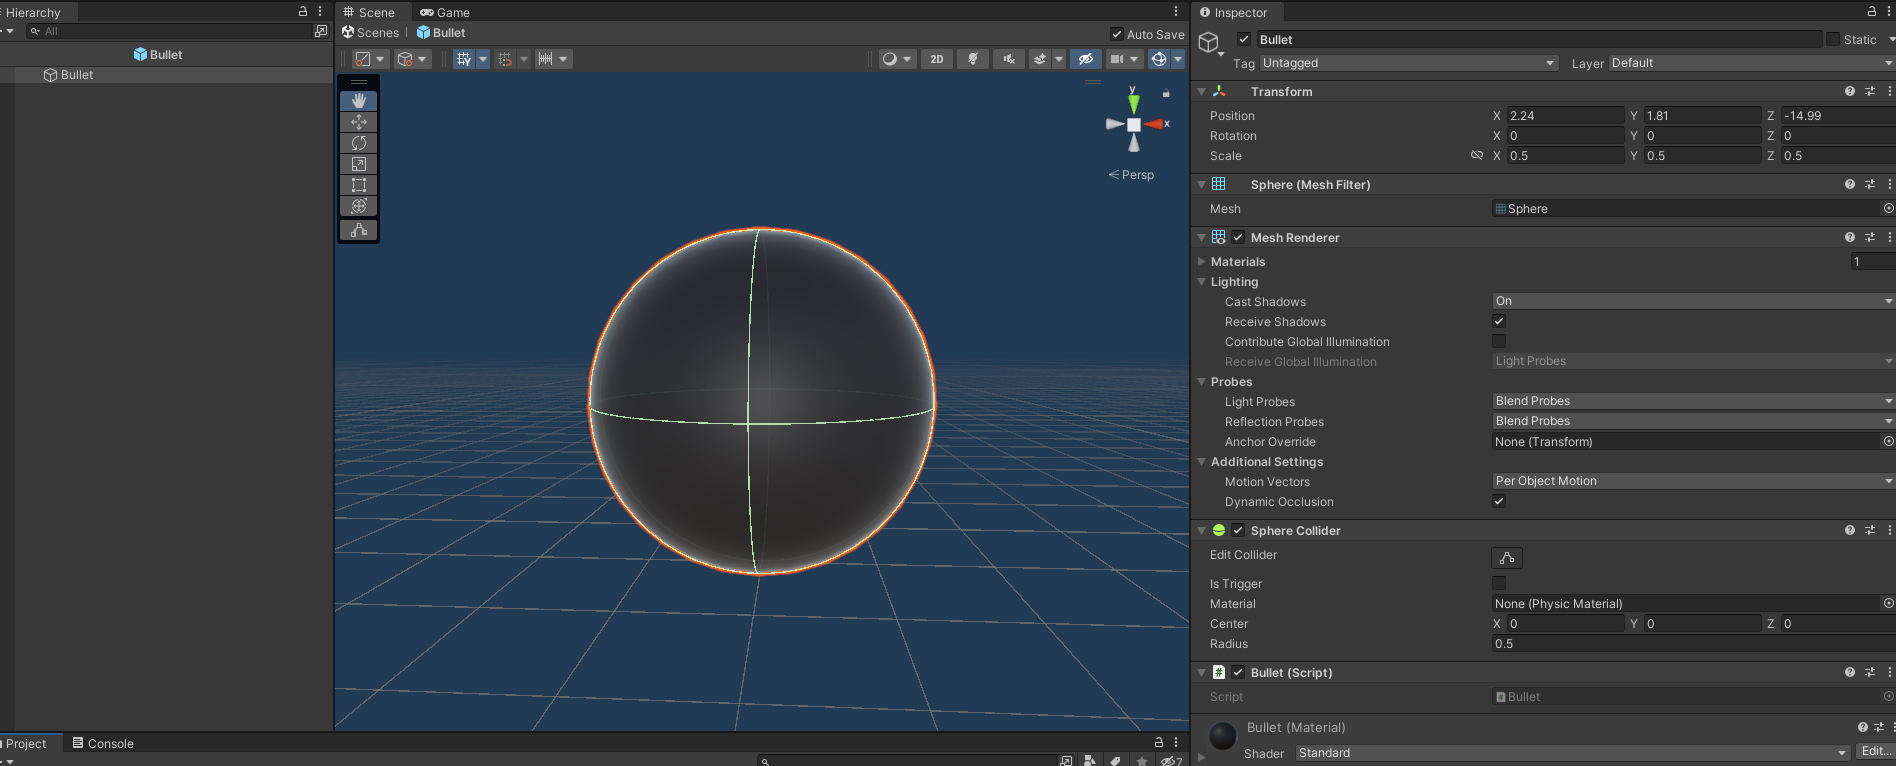Select the Transform tool

coord(359,206)
